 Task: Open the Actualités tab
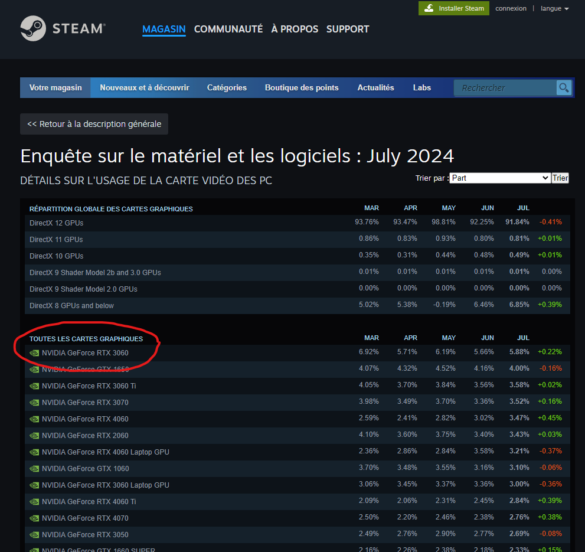[x=376, y=88]
